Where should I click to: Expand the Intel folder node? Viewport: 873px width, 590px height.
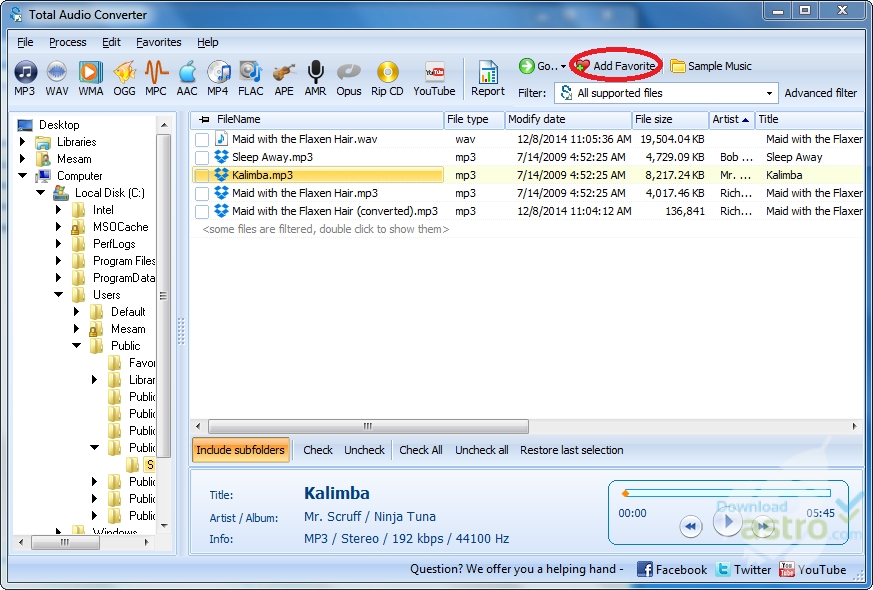pos(58,209)
